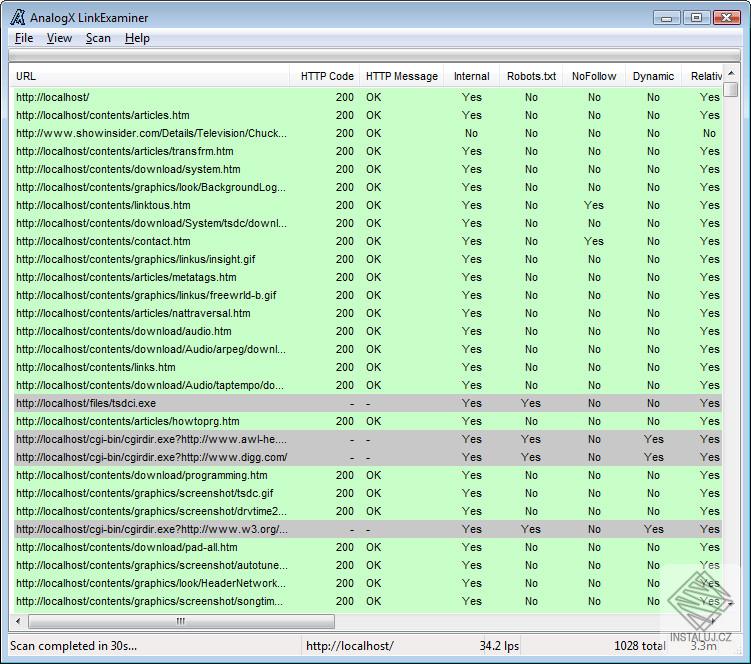Open the Help menu
This screenshot has width=751, height=664.
[137, 38]
